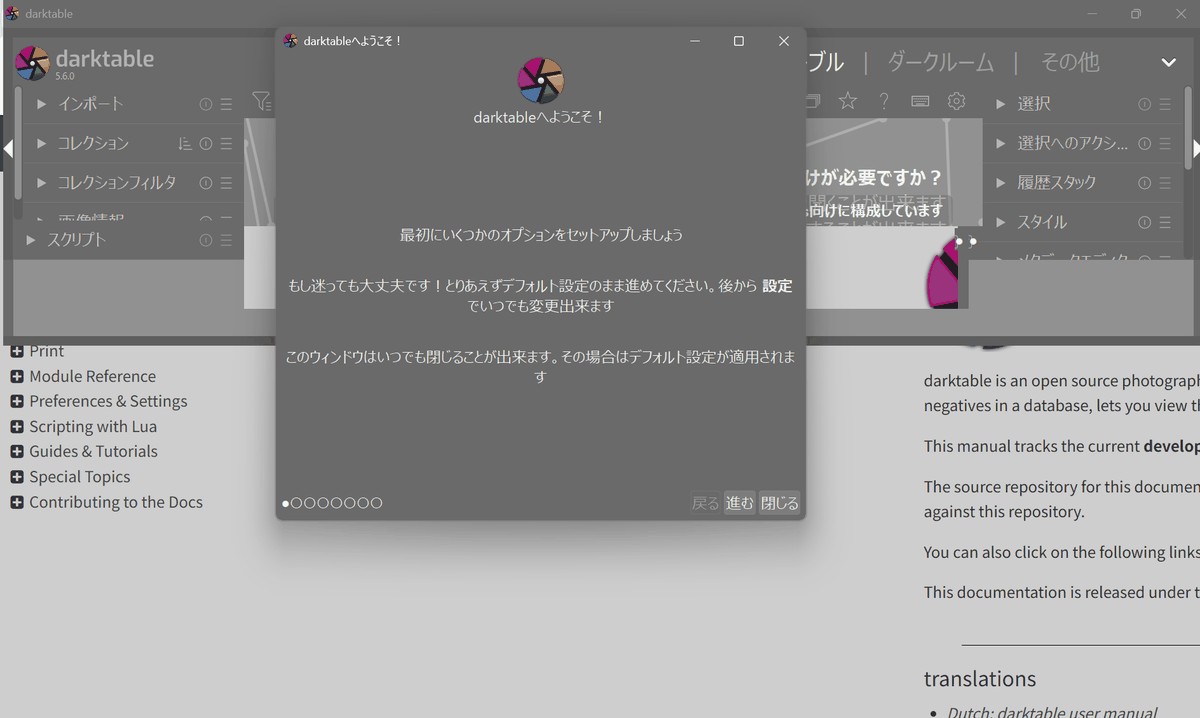Viewport: 1200px width, 718px height.
Task: Expand Preferences & Settings in docs sidebar
Action: [x=17, y=402]
